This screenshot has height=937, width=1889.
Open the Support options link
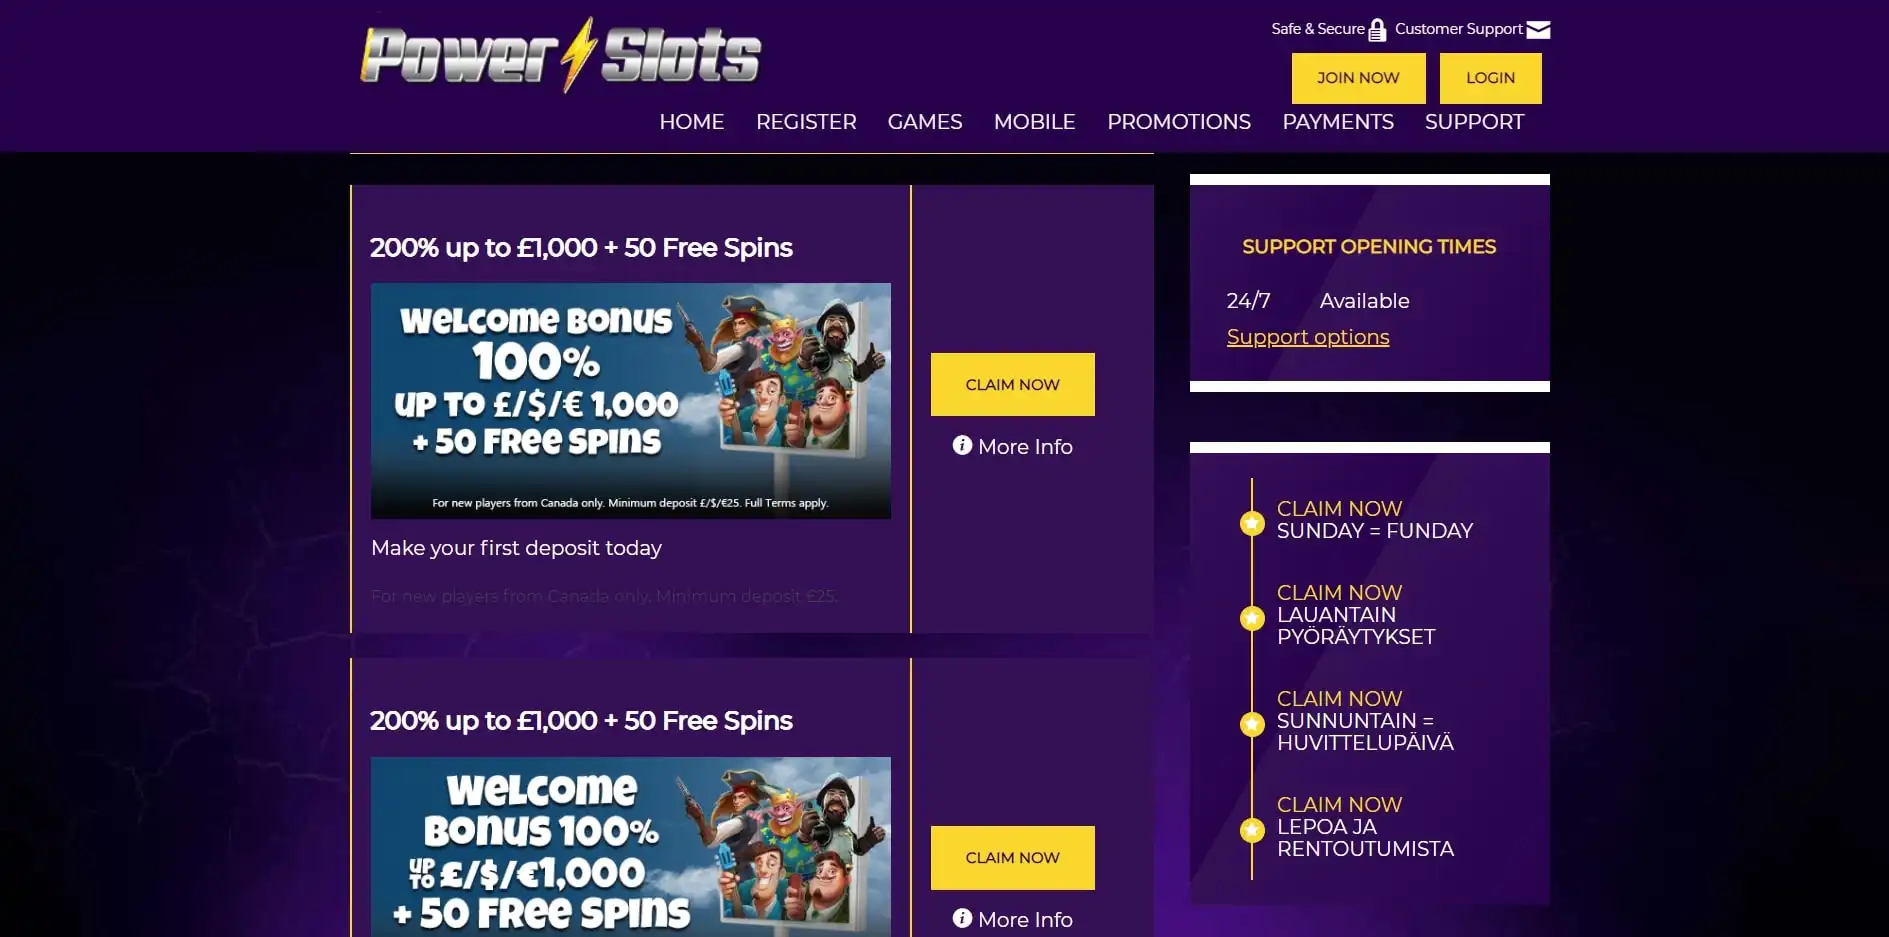(x=1308, y=337)
